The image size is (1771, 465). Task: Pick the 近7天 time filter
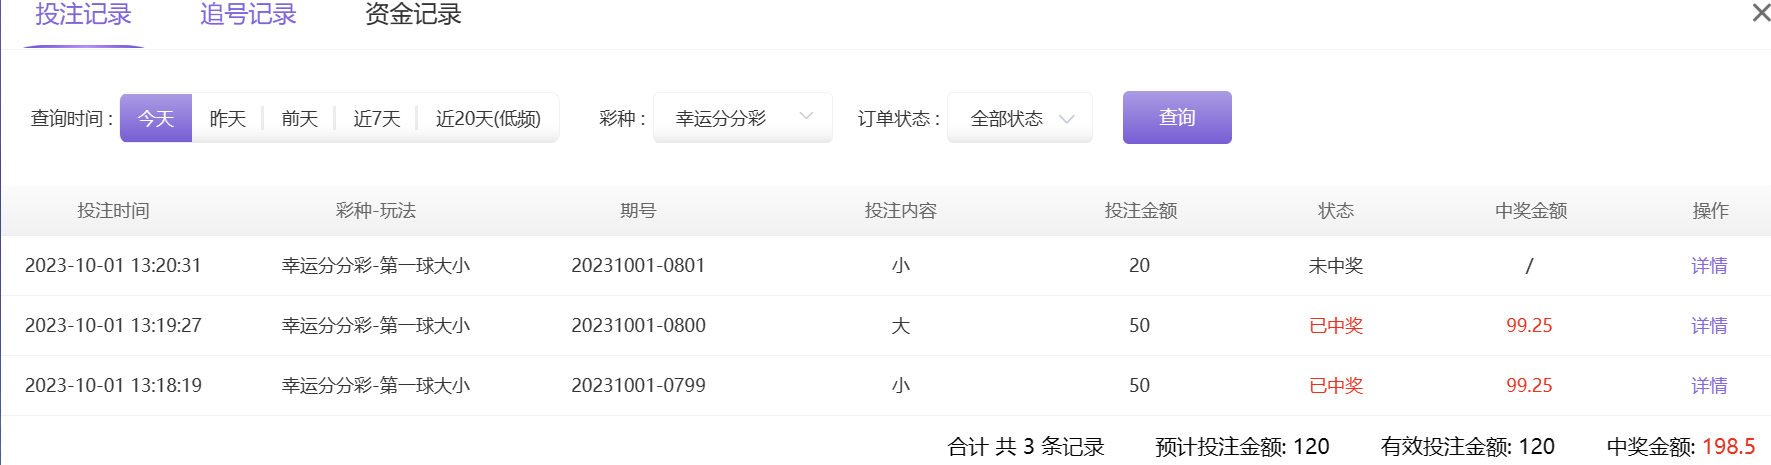377,118
